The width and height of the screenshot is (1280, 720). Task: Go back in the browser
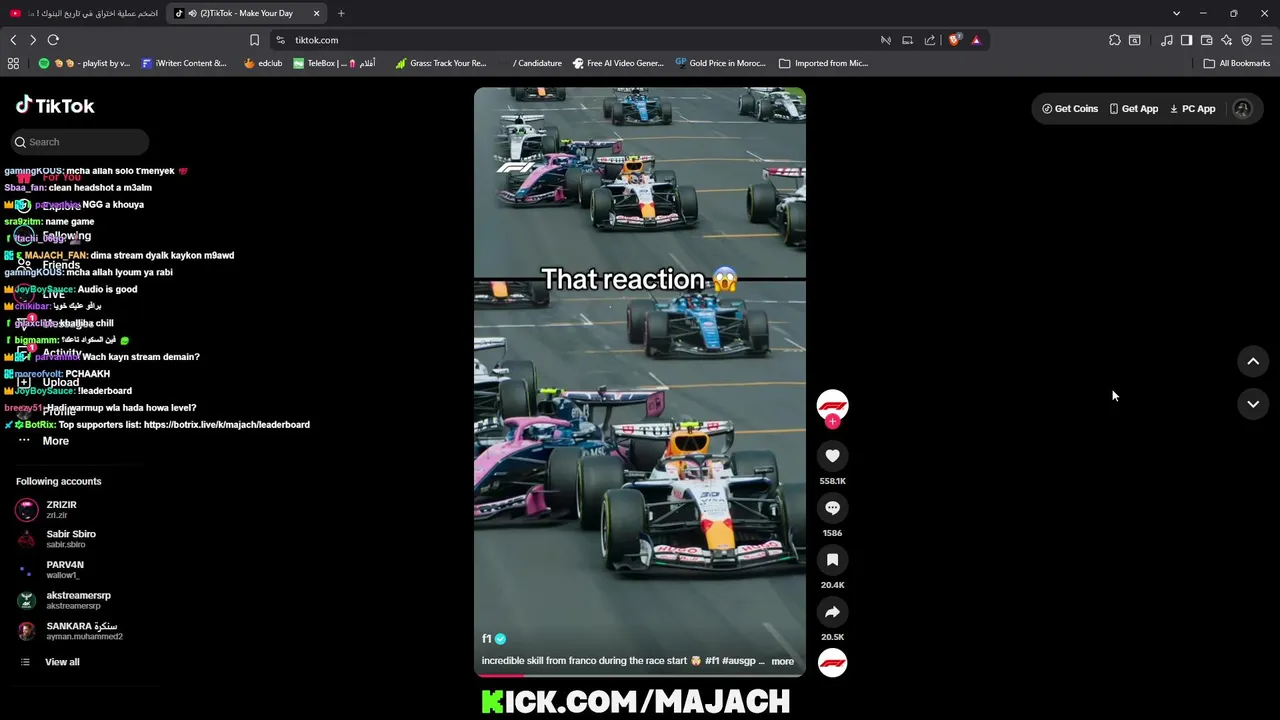[13, 40]
